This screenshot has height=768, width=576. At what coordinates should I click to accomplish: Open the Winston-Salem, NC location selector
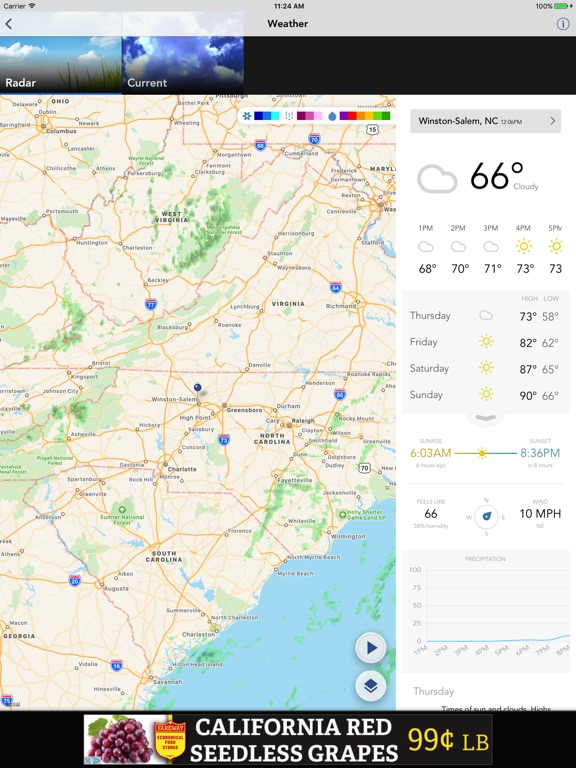tap(485, 121)
